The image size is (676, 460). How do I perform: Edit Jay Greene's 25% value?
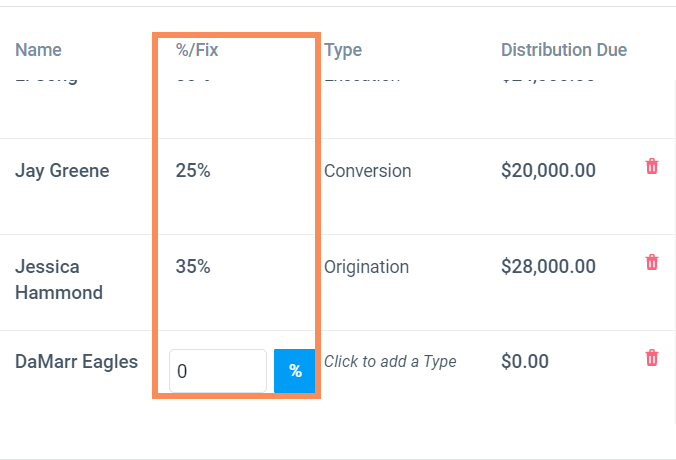coord(193,171)
